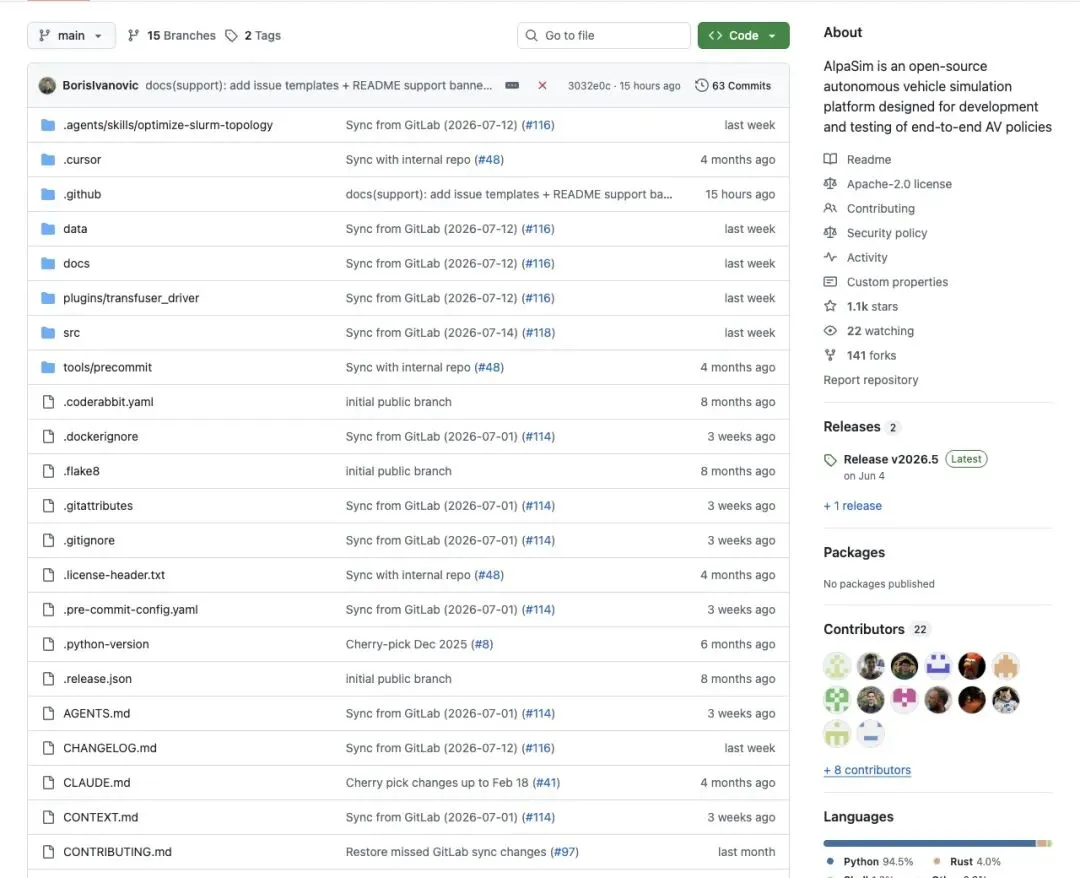Click Rust 4.0% language entry
The image size is (1080, 878).
tap(967, 861)
